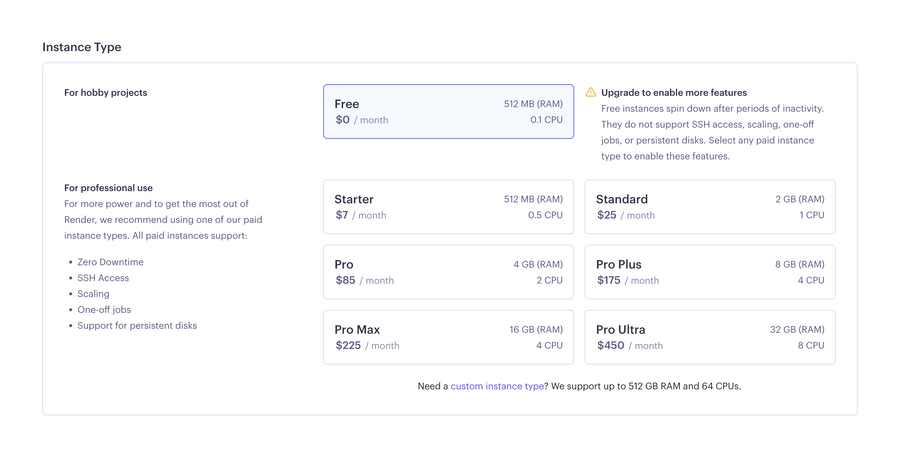This screenshot has height=458, width=900.
Task: Click the For professional use heading
Action: (x=108, y=188)
